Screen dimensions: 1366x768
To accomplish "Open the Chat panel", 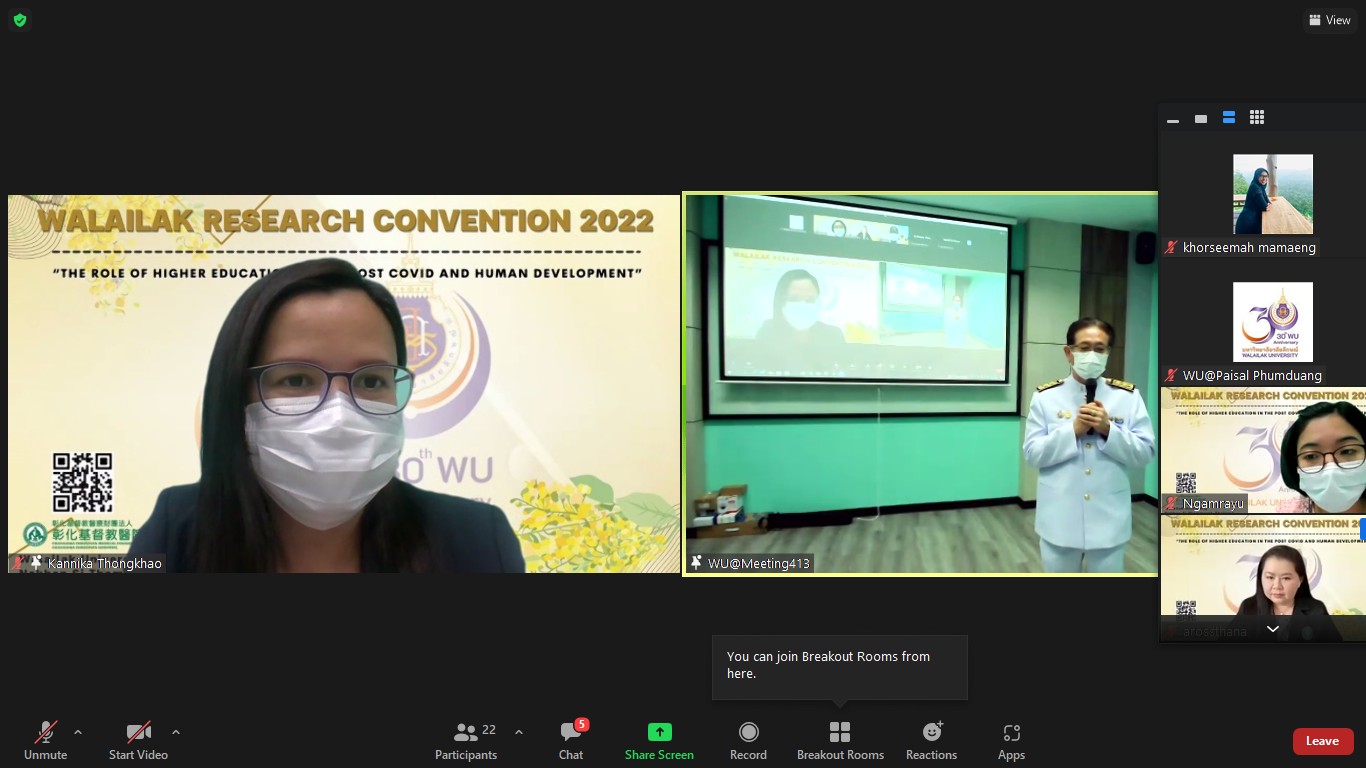I will (x=571, y=741).
